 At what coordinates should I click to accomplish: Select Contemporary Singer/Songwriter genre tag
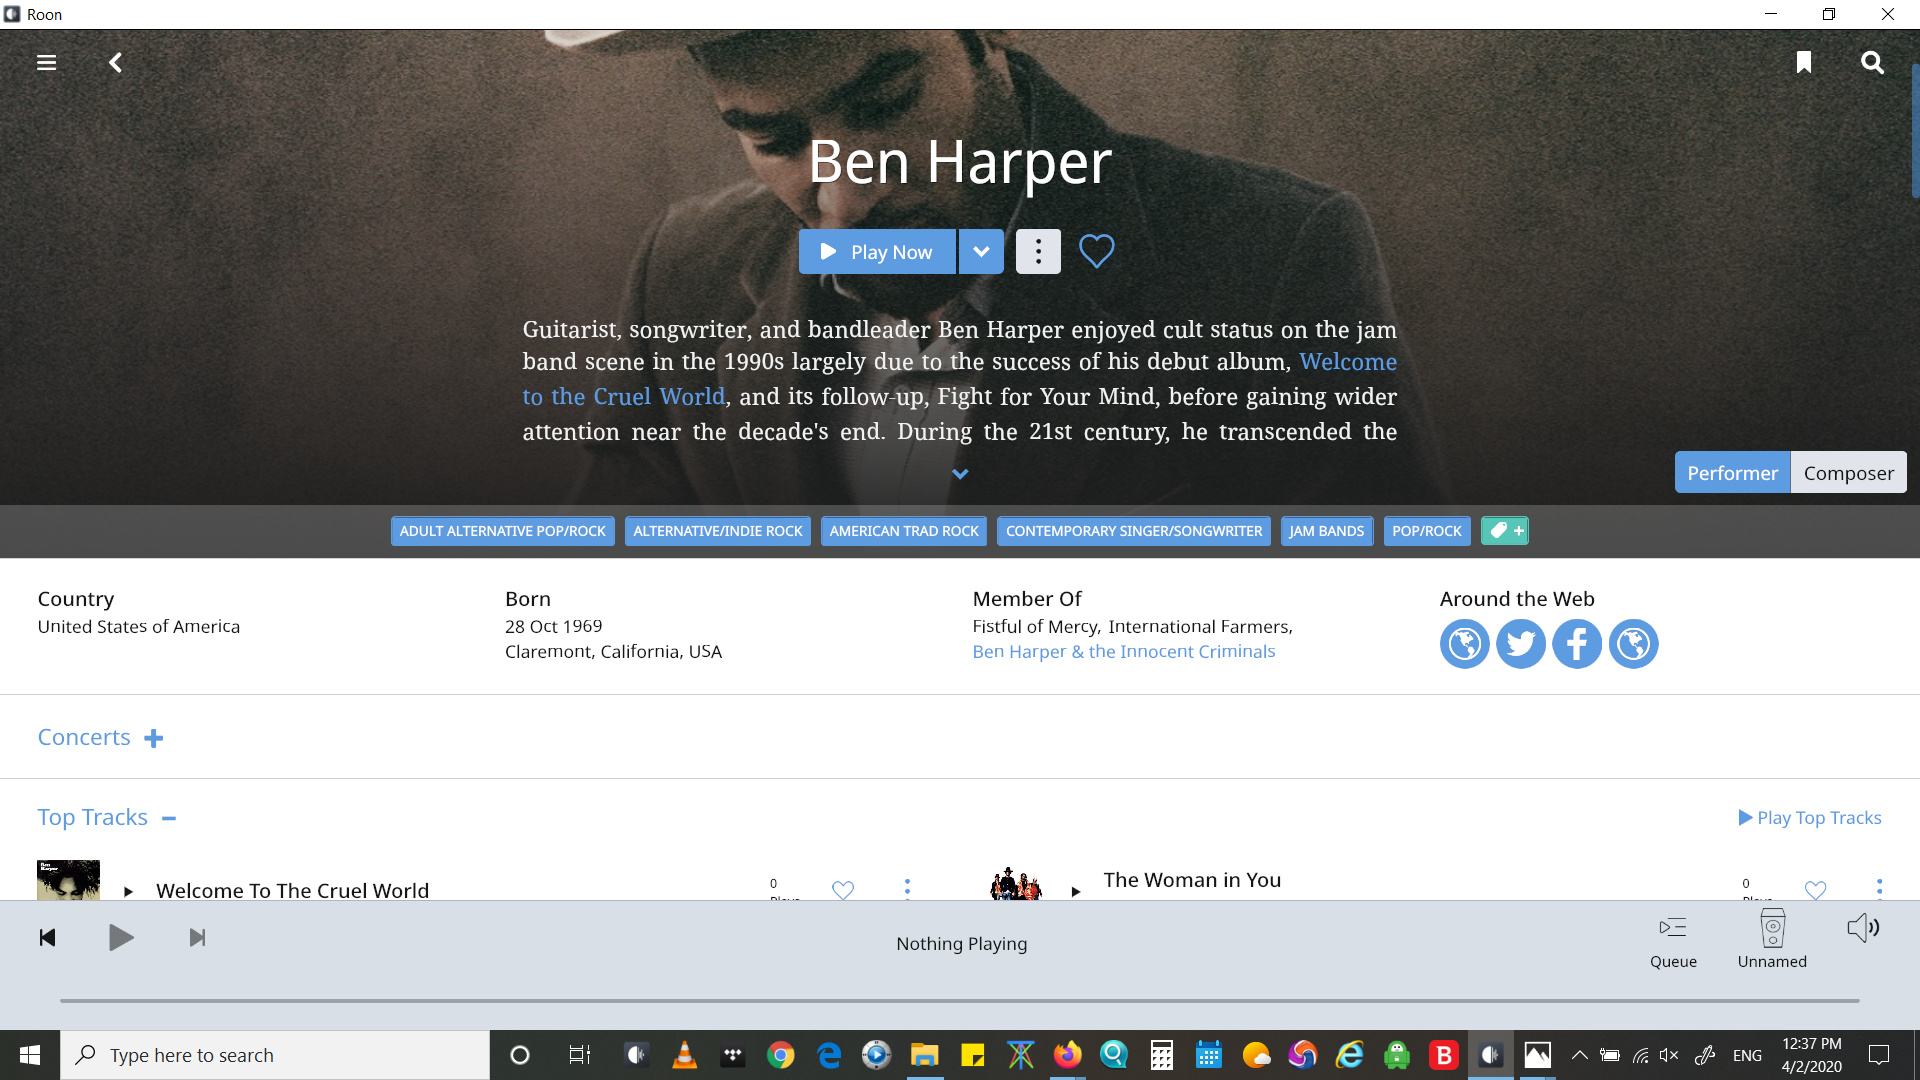1134,531
